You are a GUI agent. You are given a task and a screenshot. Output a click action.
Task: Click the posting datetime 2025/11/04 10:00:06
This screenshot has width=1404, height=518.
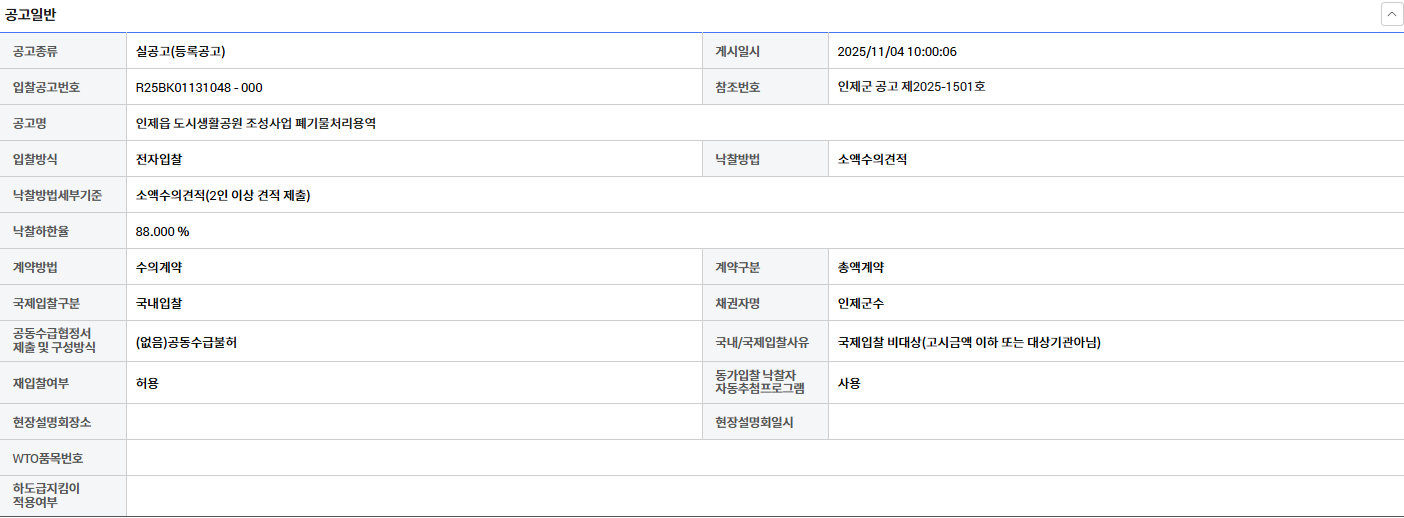(x=897, y=51)
